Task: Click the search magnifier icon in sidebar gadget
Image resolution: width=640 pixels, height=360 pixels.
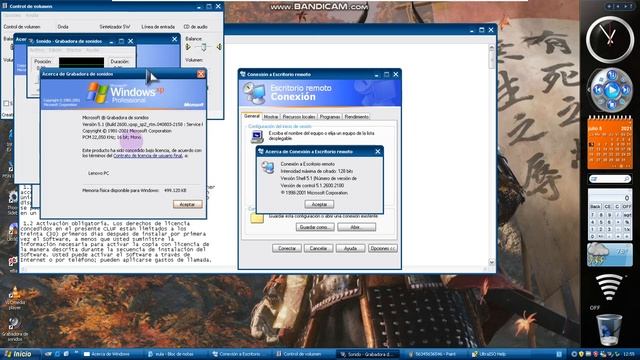Action: coord(627,179)
